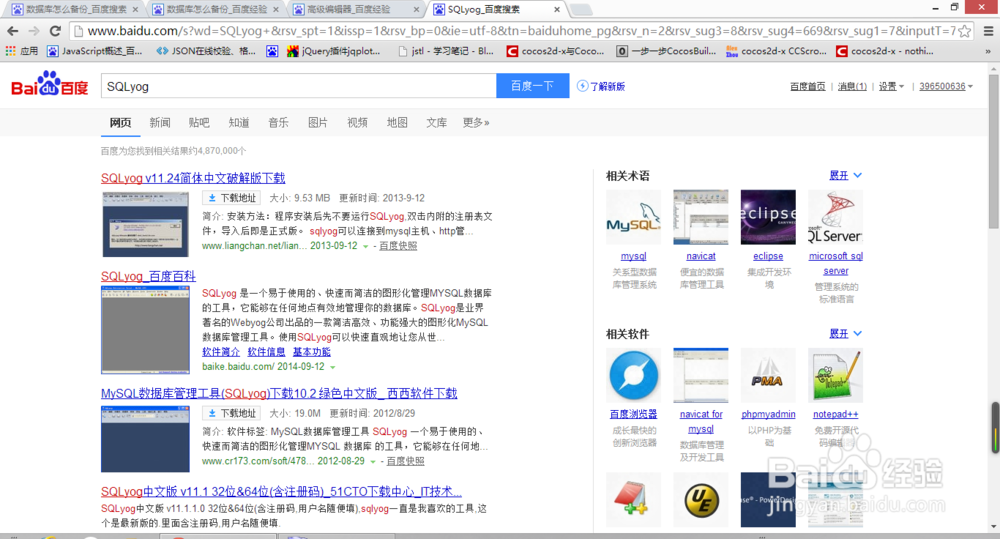
Task: Click the UltraEdit UE icon
Action: point(701,499)
